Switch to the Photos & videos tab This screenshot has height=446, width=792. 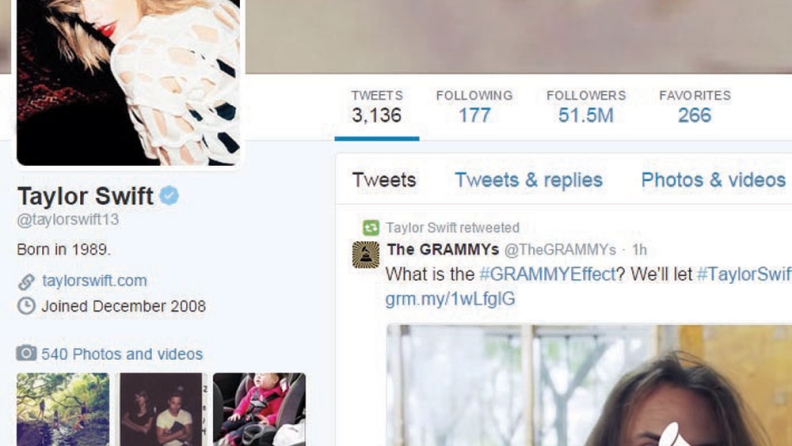coord(713,180)
